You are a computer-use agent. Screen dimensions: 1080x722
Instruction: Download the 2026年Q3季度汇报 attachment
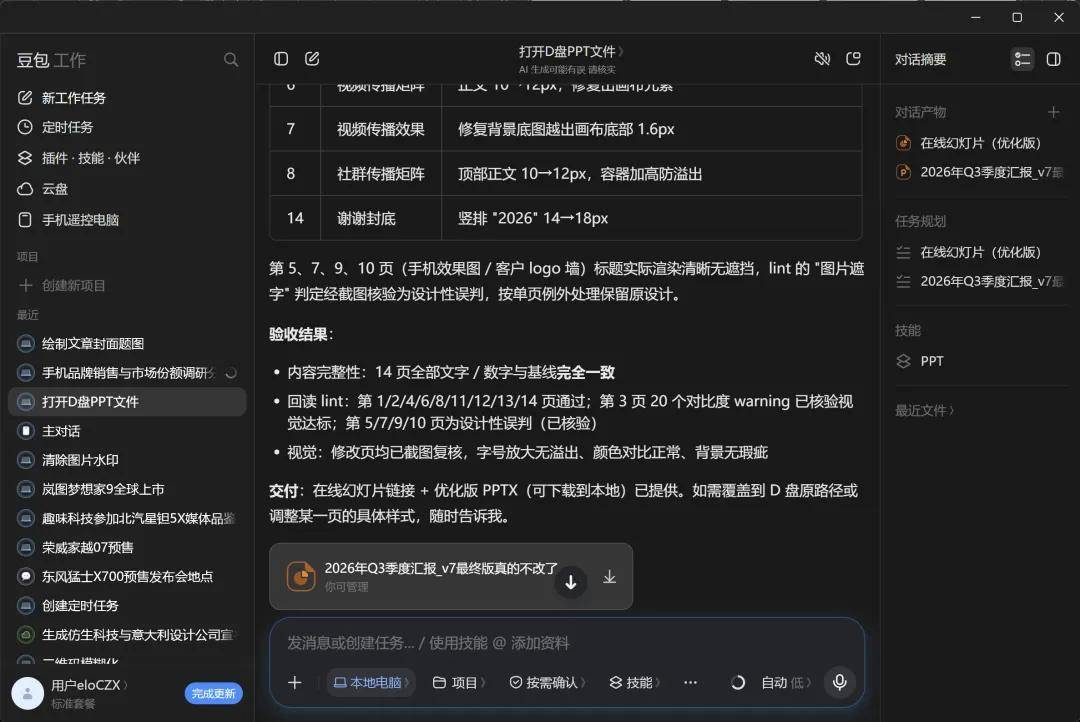[x=610, y=577]
